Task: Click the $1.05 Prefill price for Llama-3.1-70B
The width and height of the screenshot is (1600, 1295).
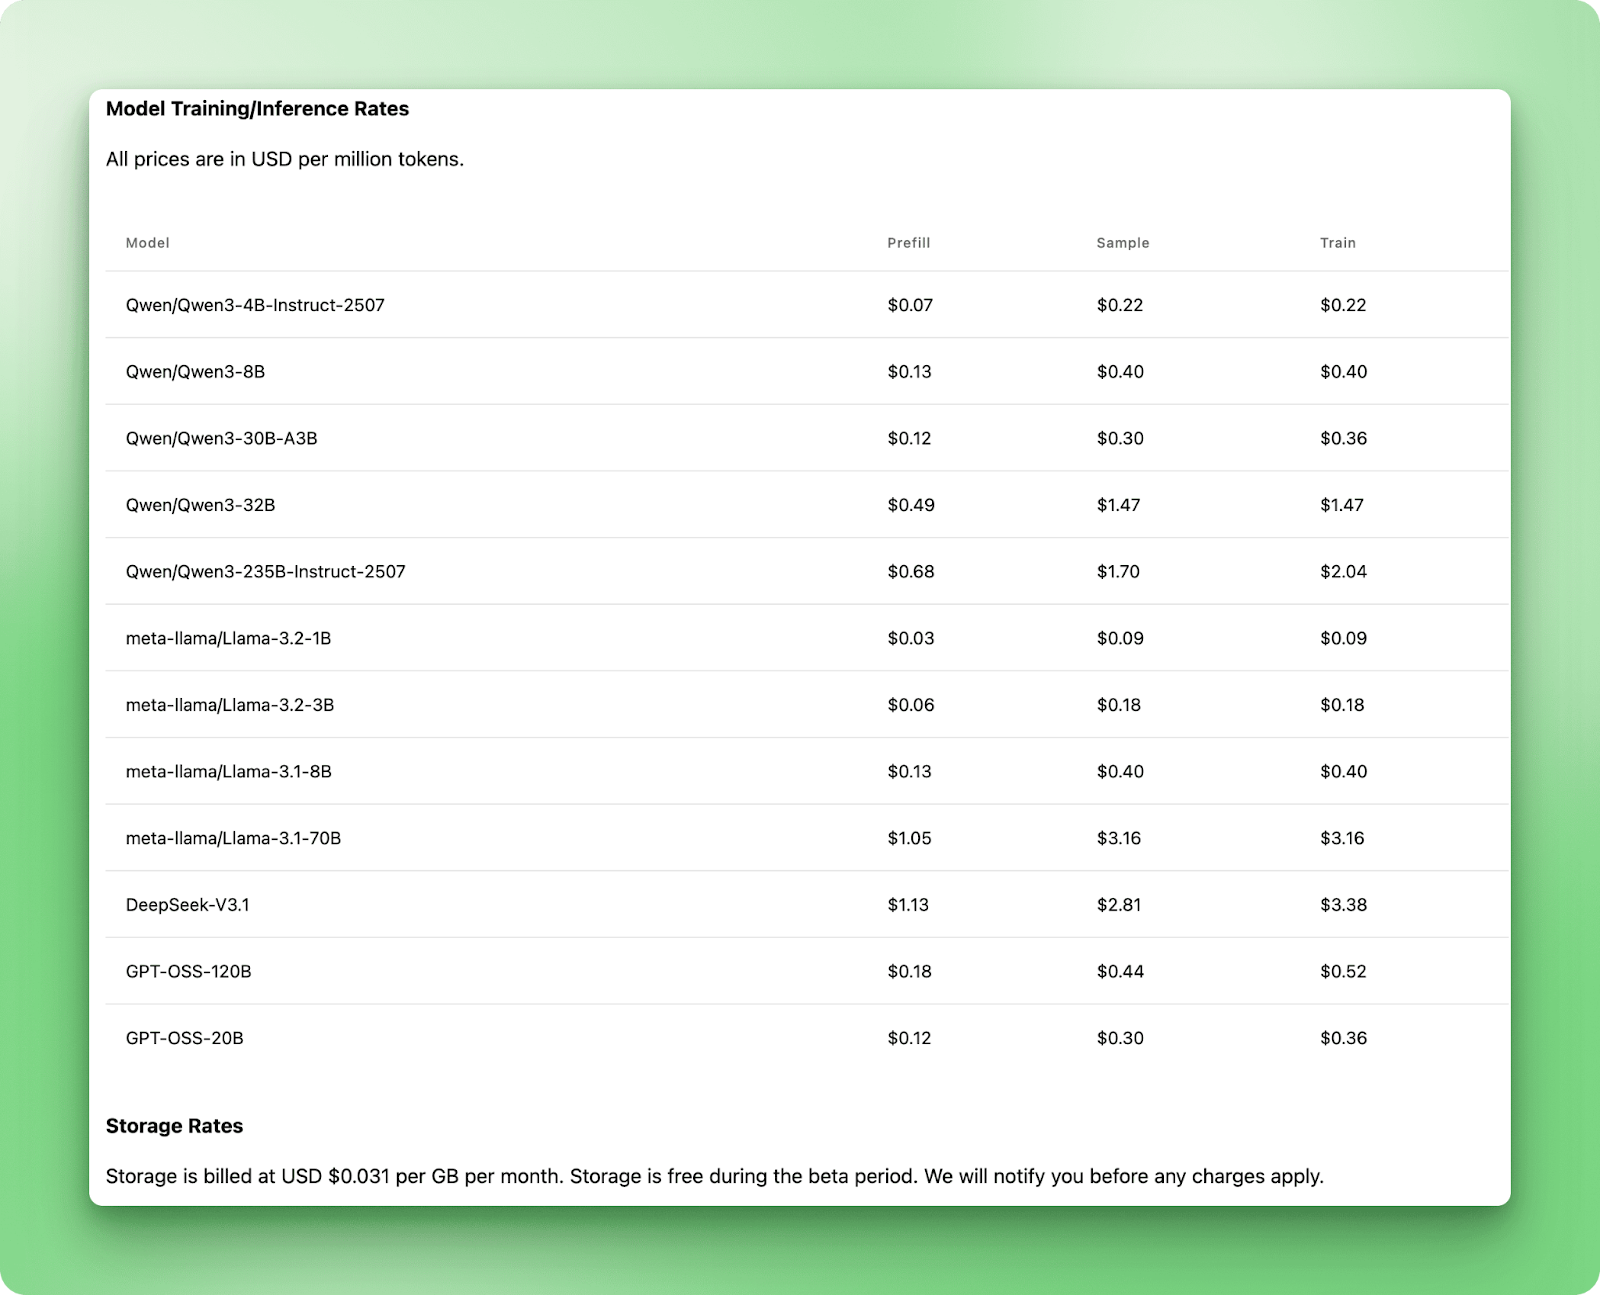Action: [x=910, y=838]
